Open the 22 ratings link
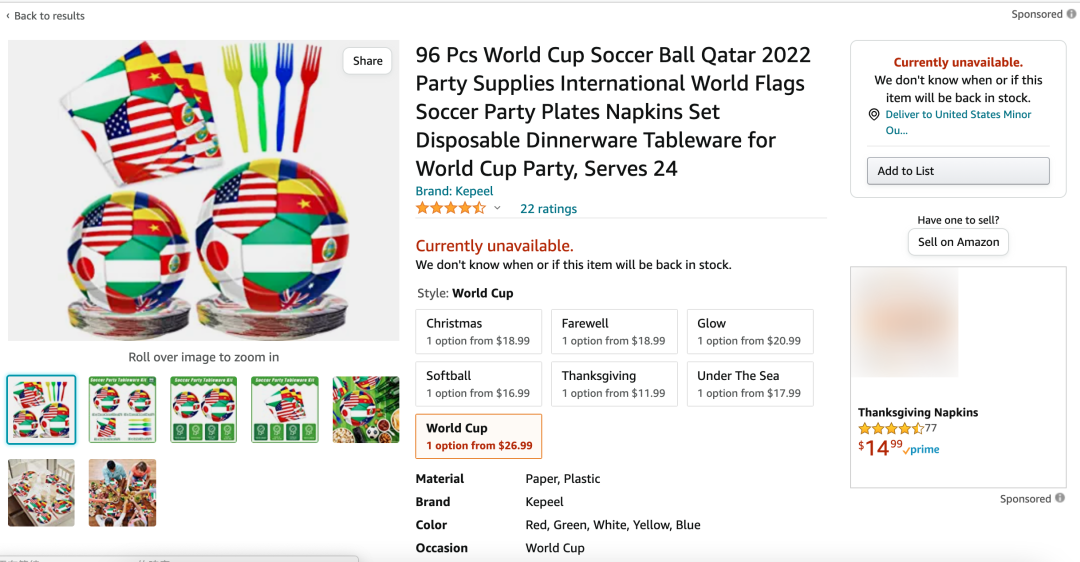This screenshot has height=562, width=1080. 548,208
